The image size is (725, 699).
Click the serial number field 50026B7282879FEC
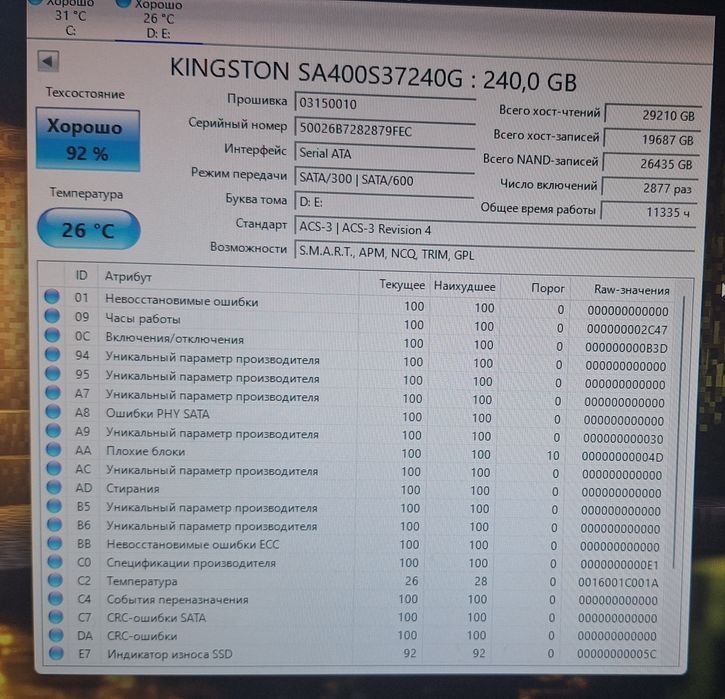385,129
